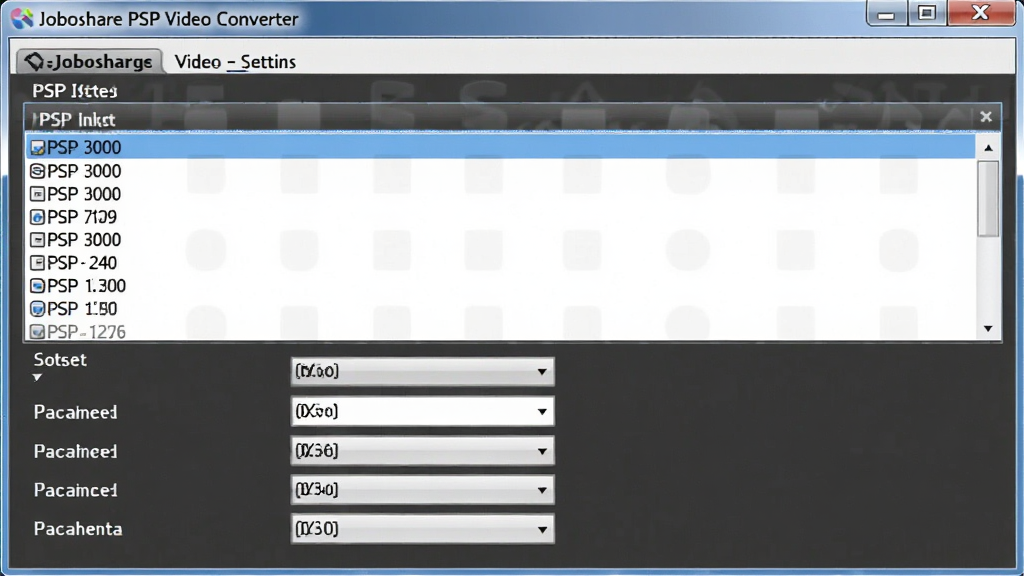
Task: Open the Video – Settins tab
Action: click(x=235, y=62)
